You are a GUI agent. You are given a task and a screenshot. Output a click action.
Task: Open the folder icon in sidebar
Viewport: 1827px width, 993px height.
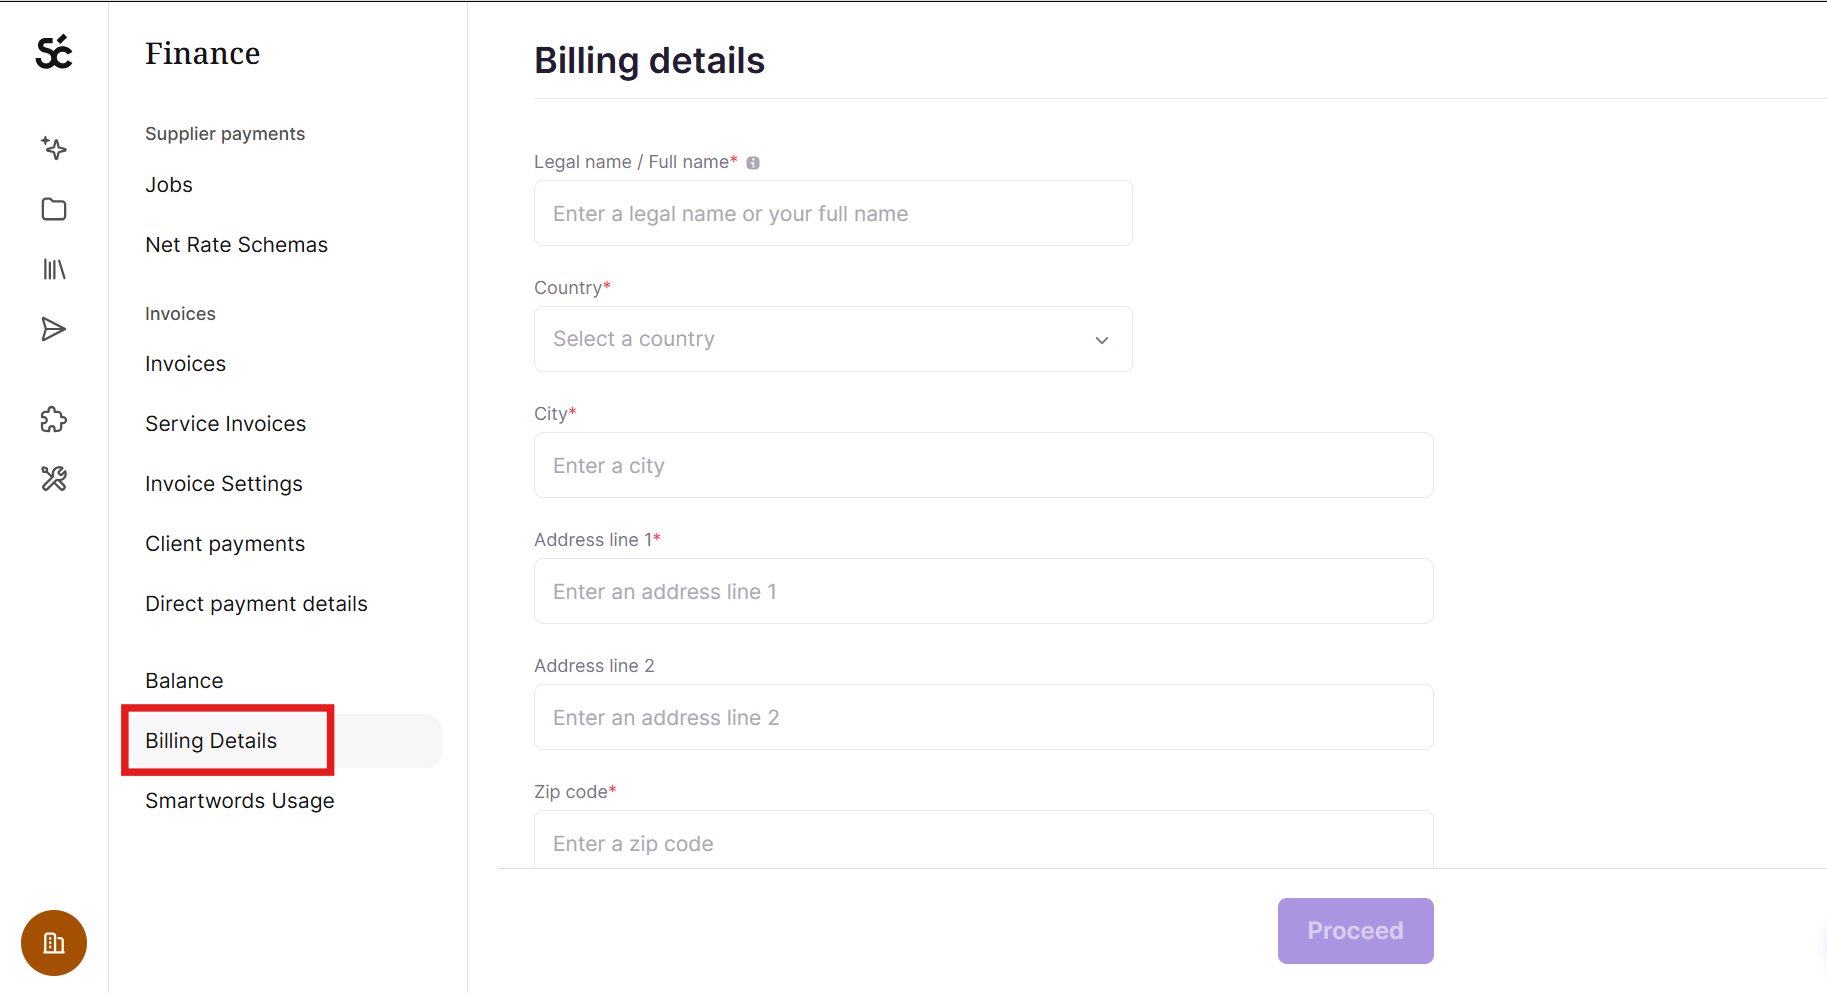[54, 209]
